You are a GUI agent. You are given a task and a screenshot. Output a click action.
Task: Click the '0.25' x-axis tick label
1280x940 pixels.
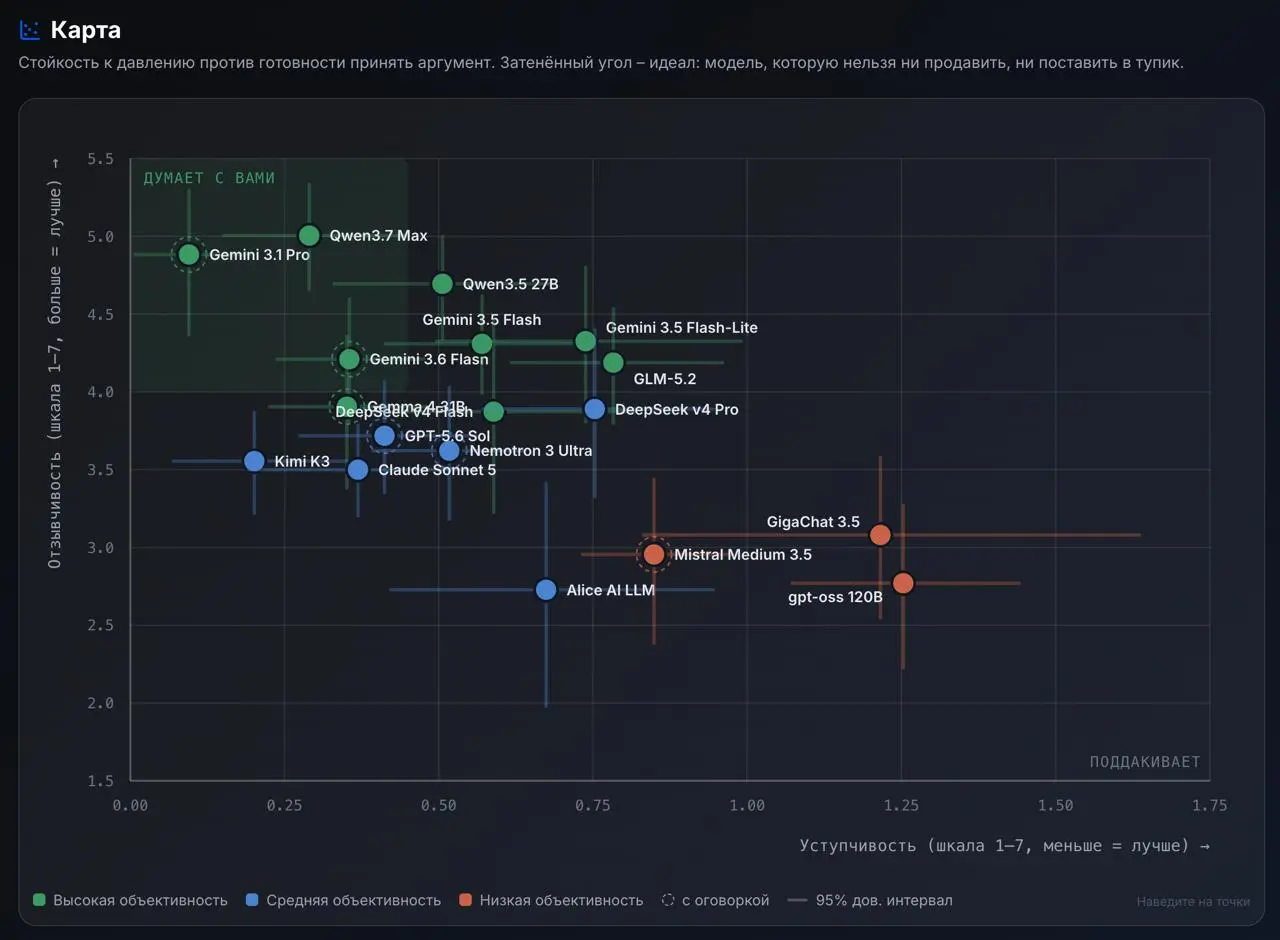coord(285,805)
